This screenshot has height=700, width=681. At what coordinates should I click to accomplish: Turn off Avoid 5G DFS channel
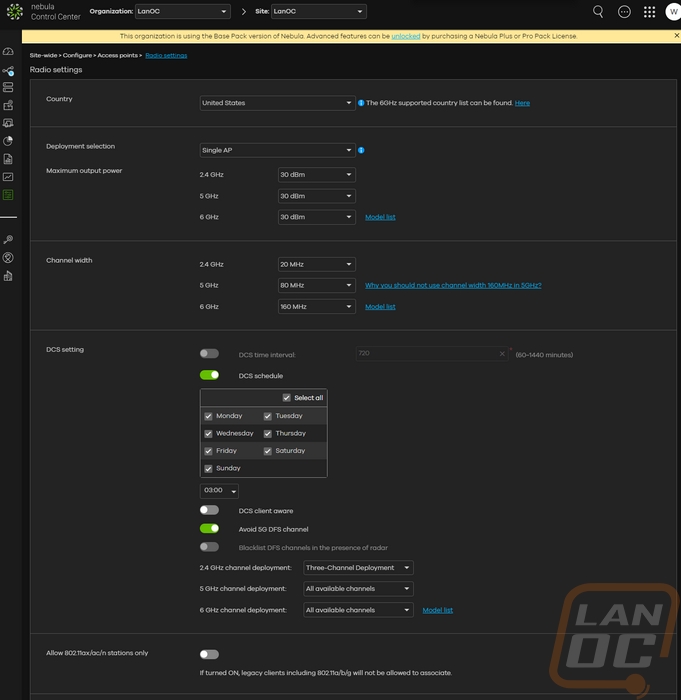(x=209, y=529)
